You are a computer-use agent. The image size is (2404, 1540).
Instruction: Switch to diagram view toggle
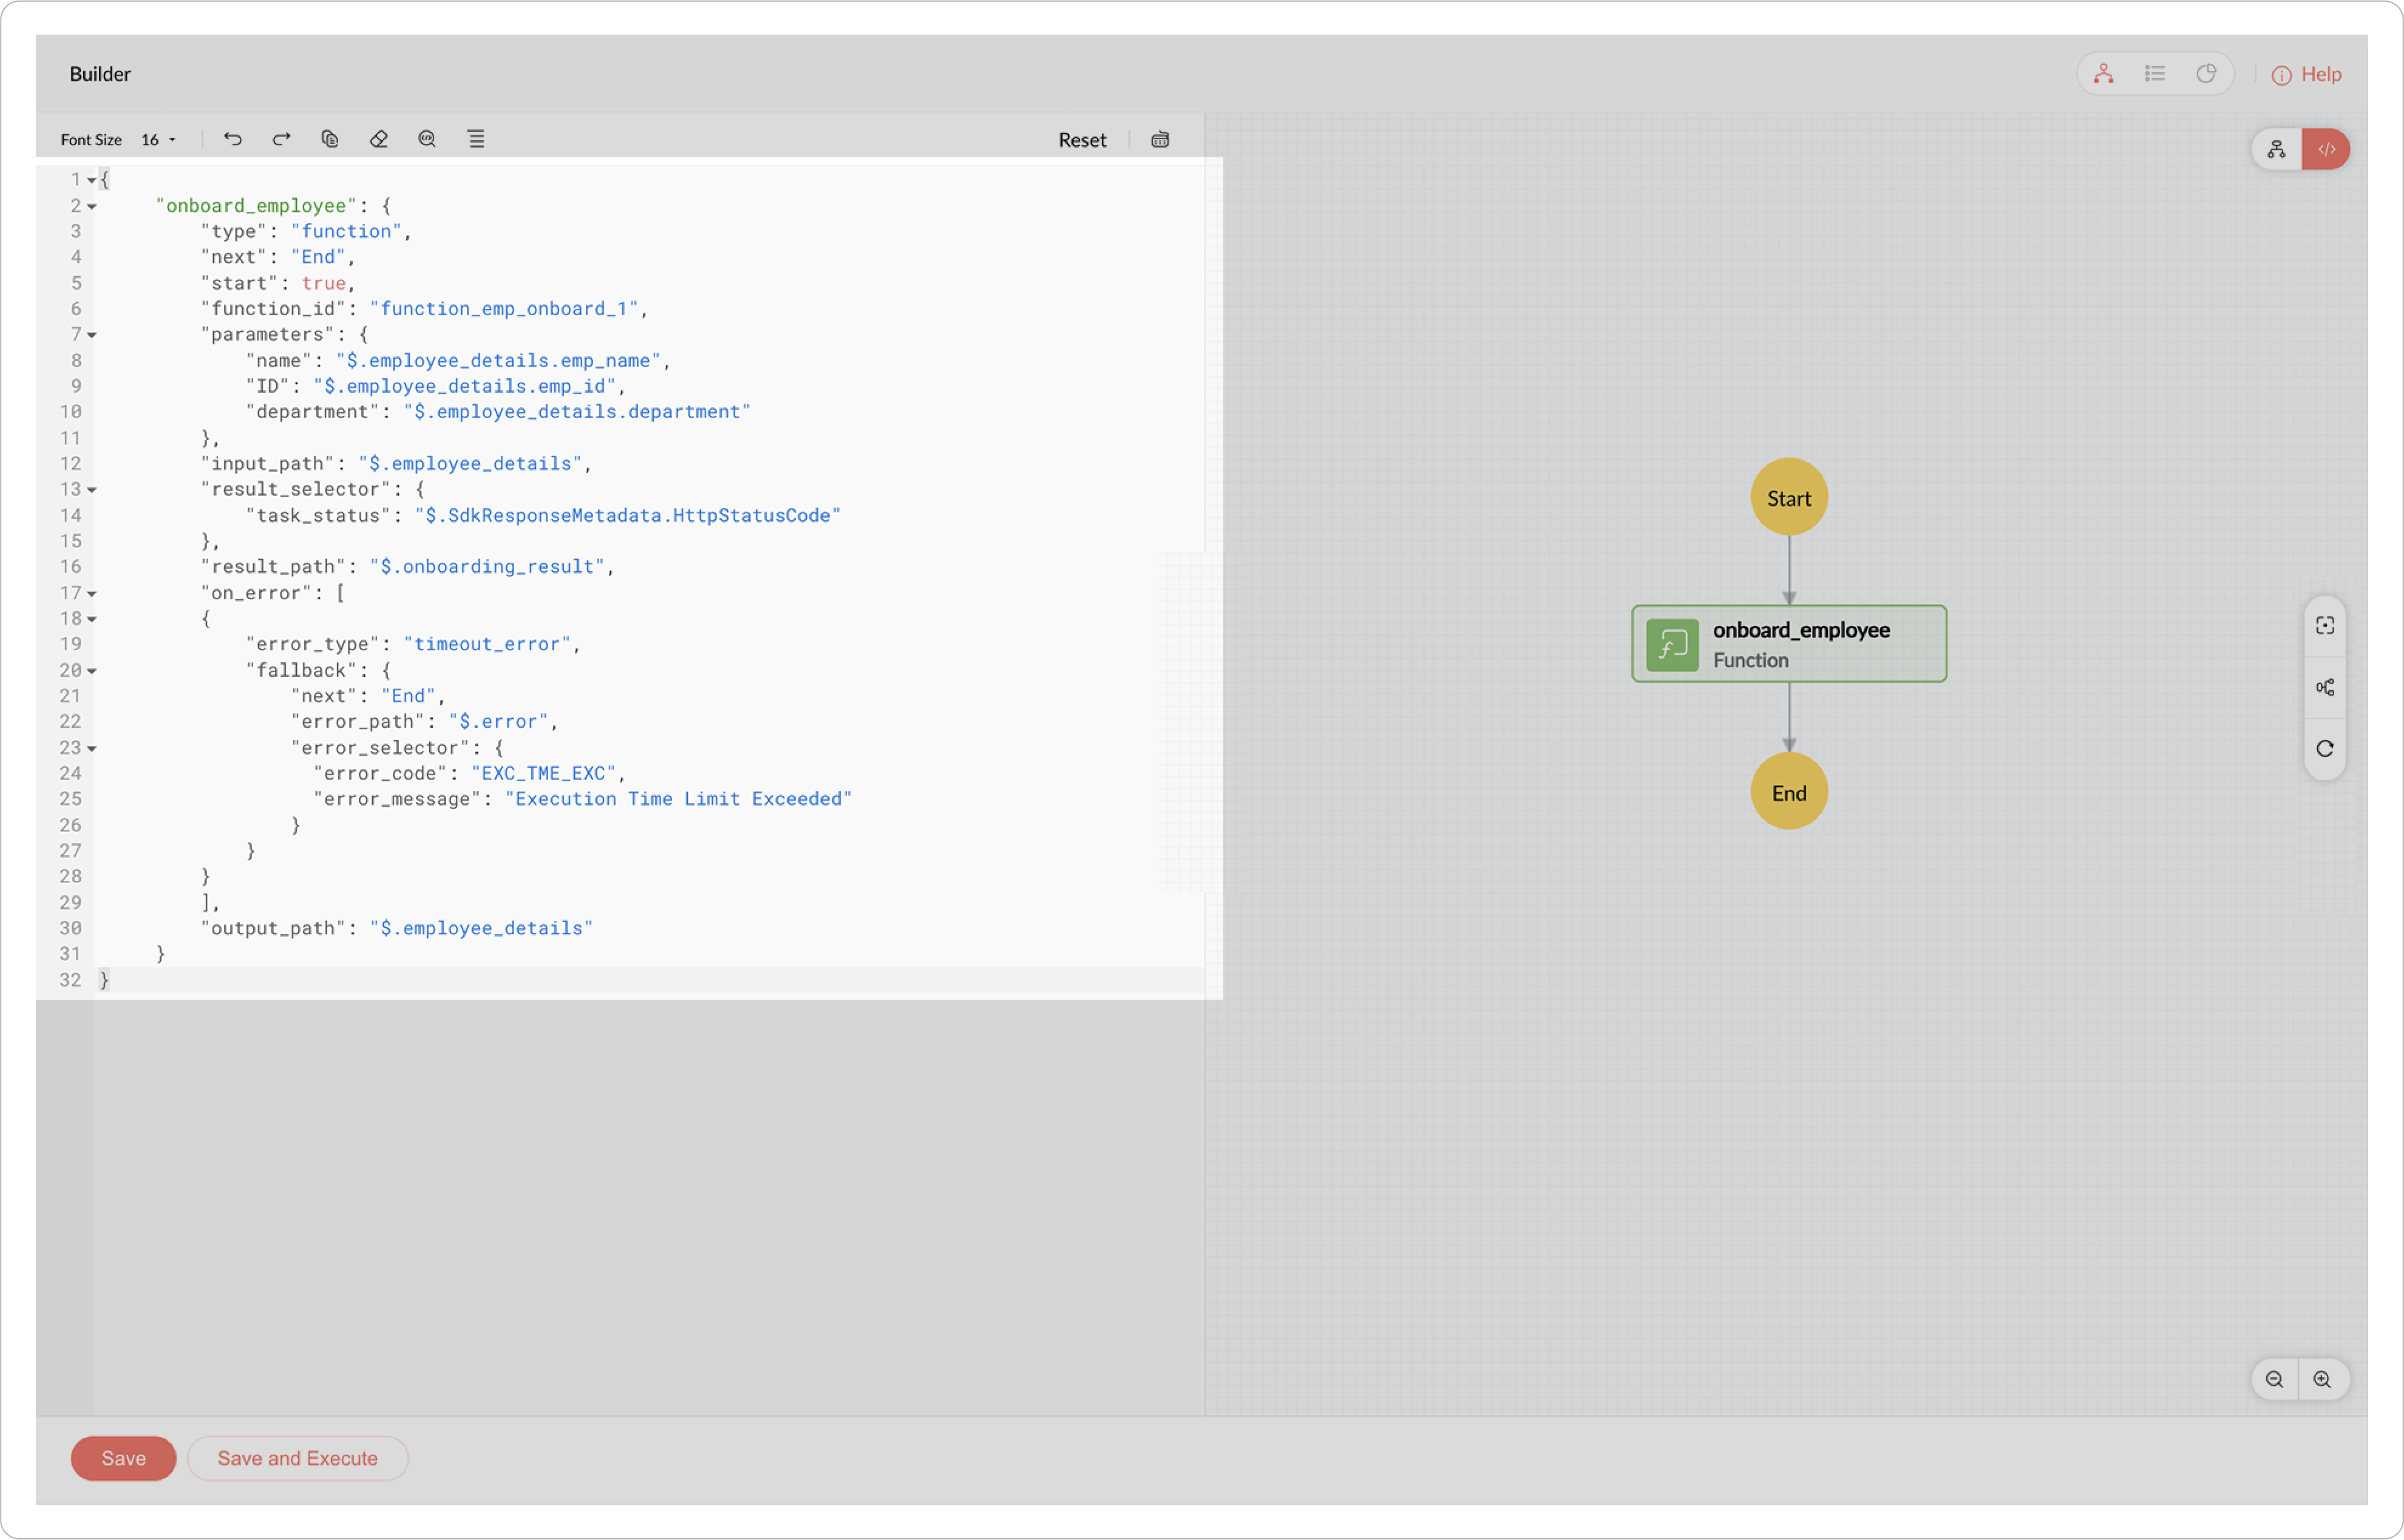pos(2277,149)
